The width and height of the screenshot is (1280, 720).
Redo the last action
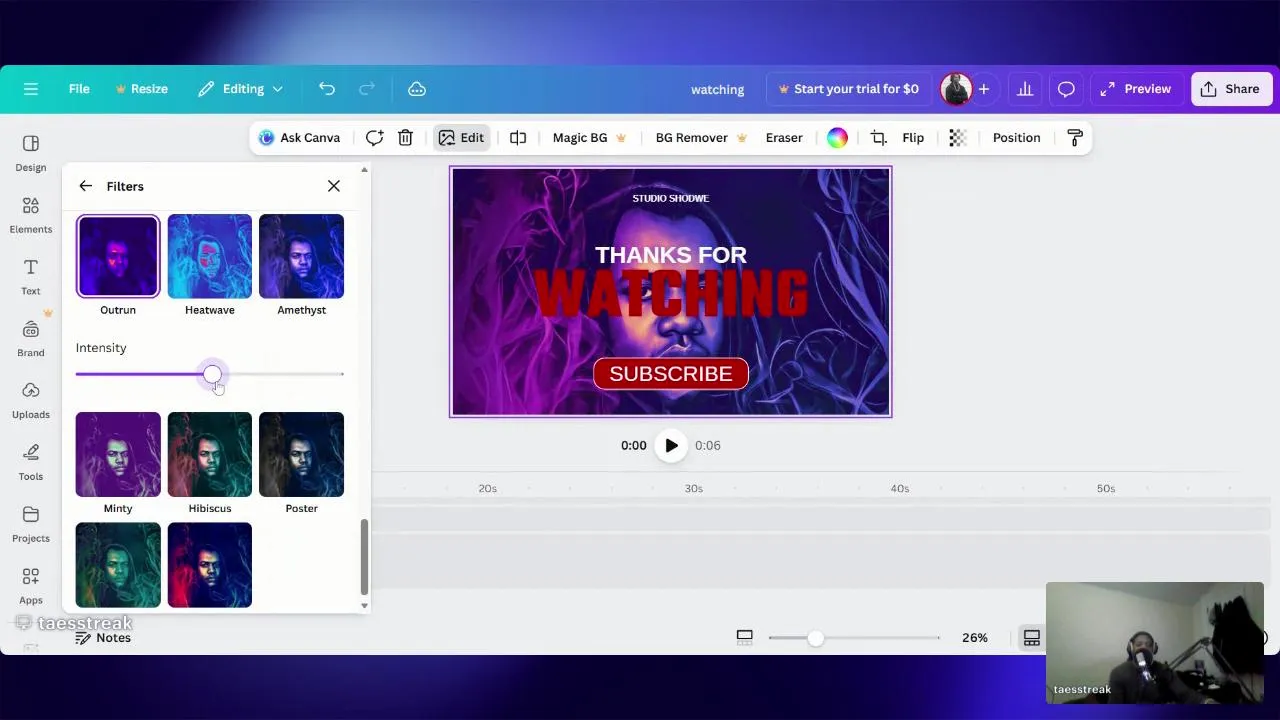pos(367,89)
